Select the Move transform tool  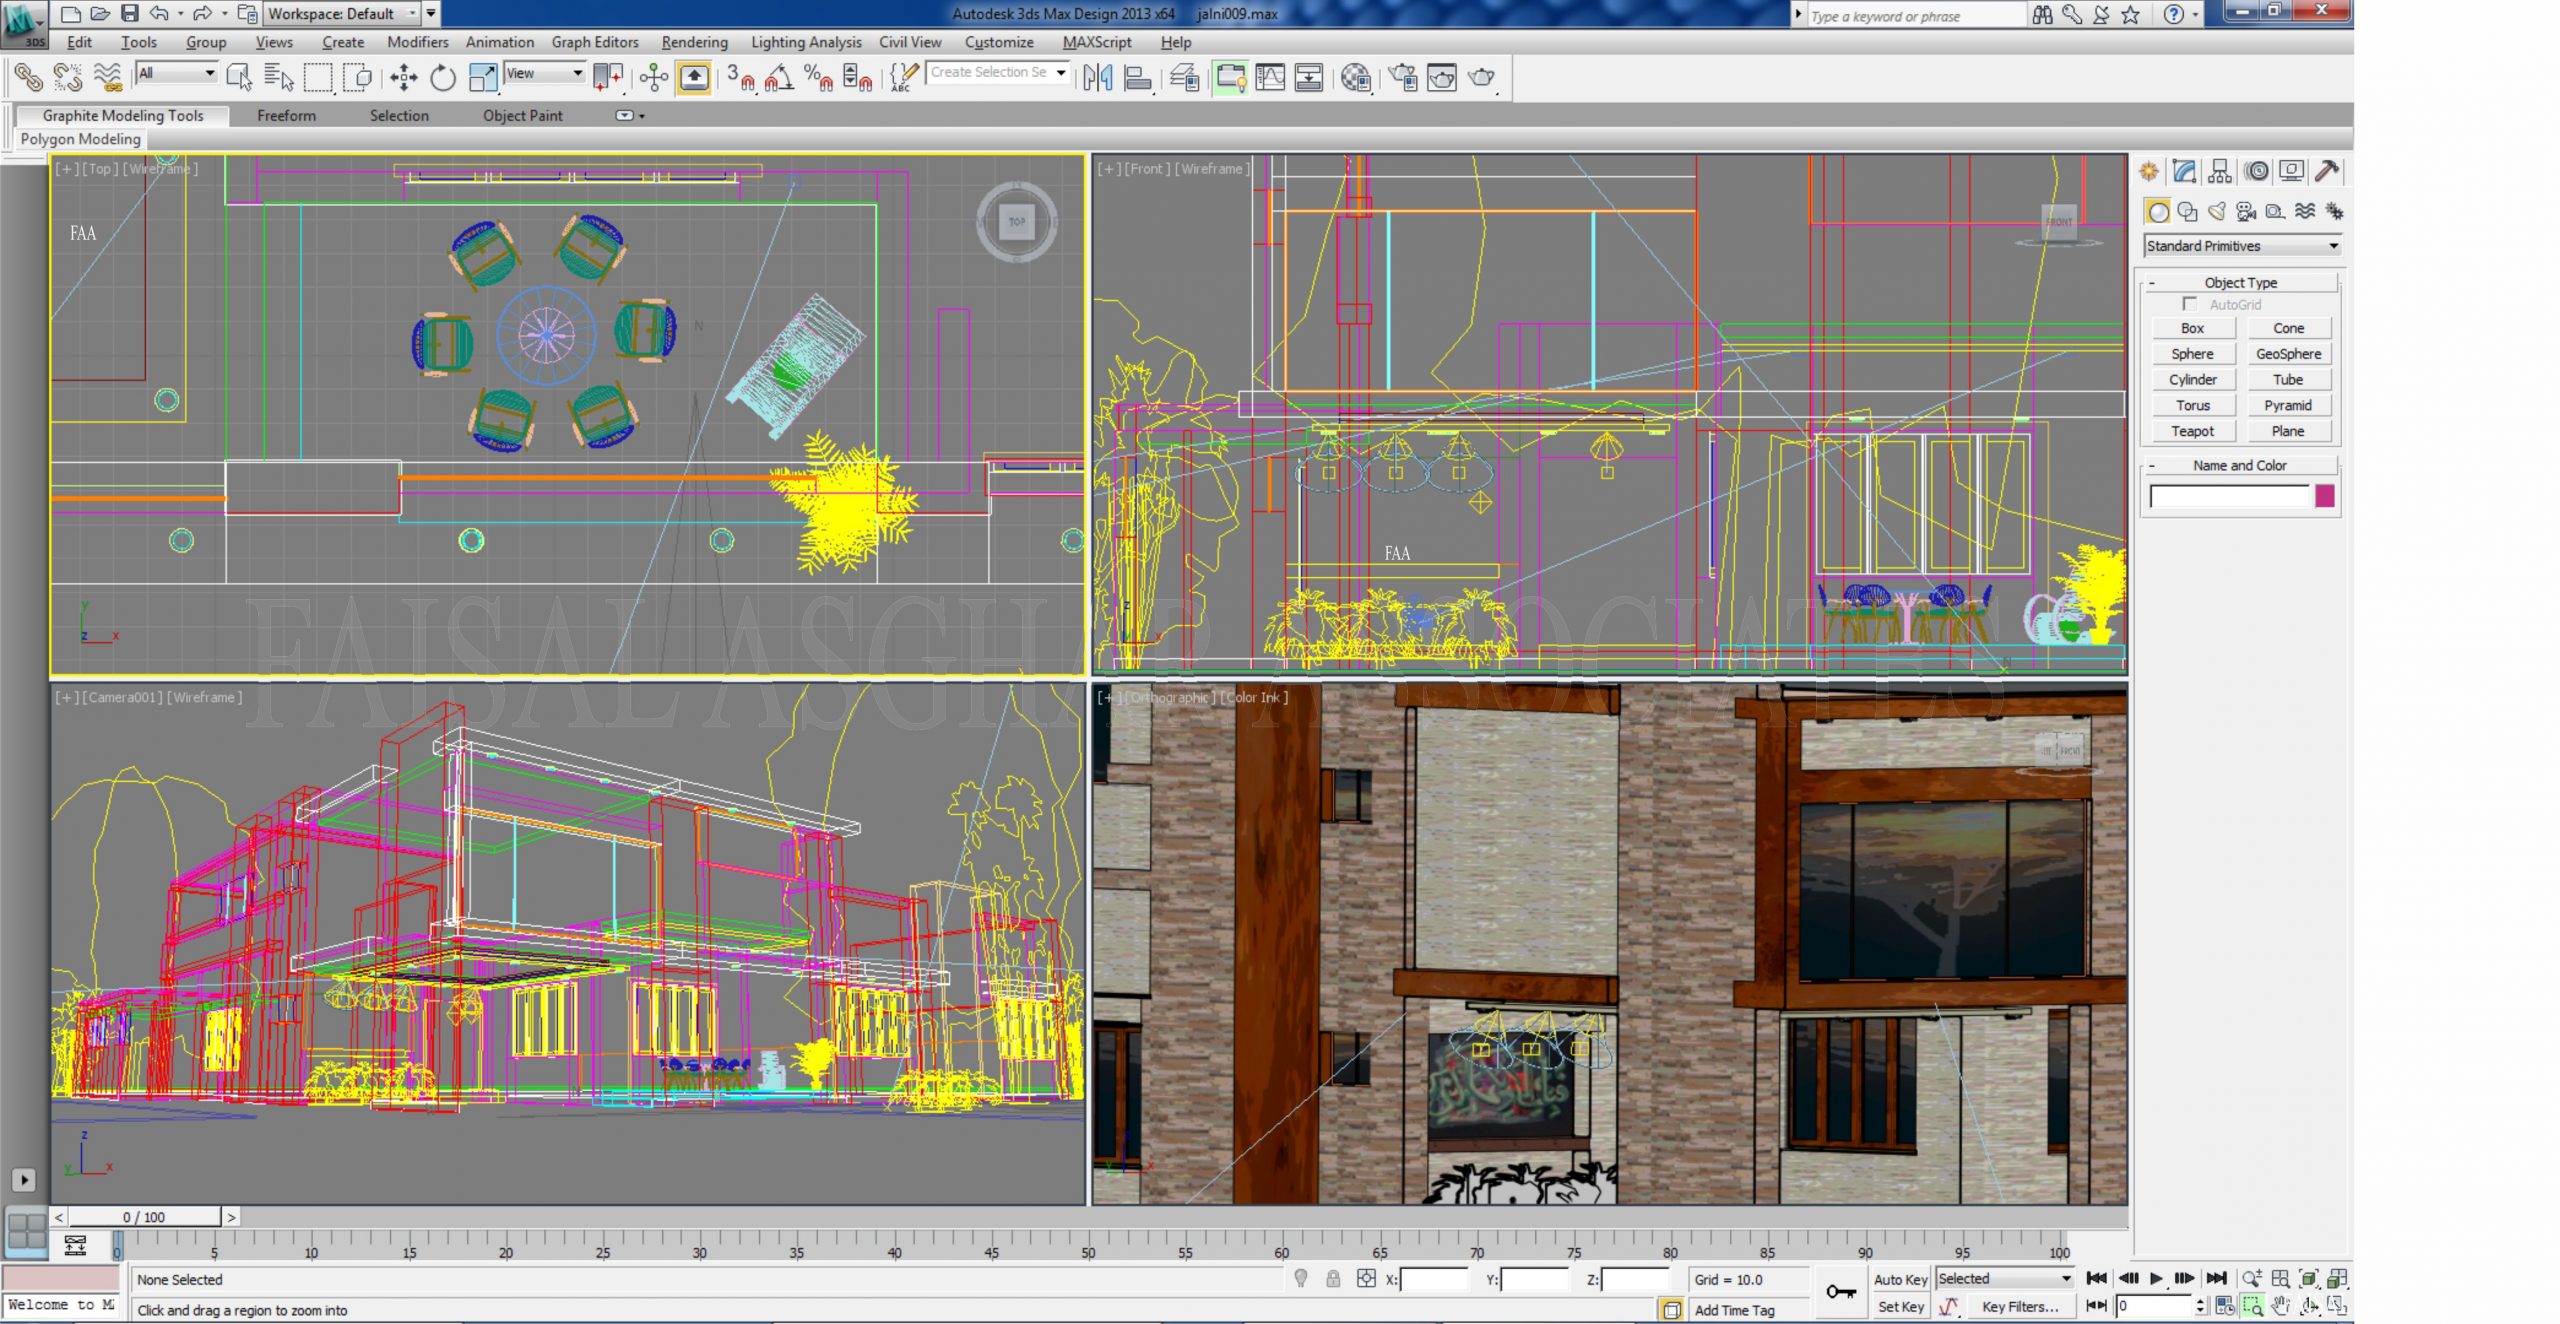[404, 77]
